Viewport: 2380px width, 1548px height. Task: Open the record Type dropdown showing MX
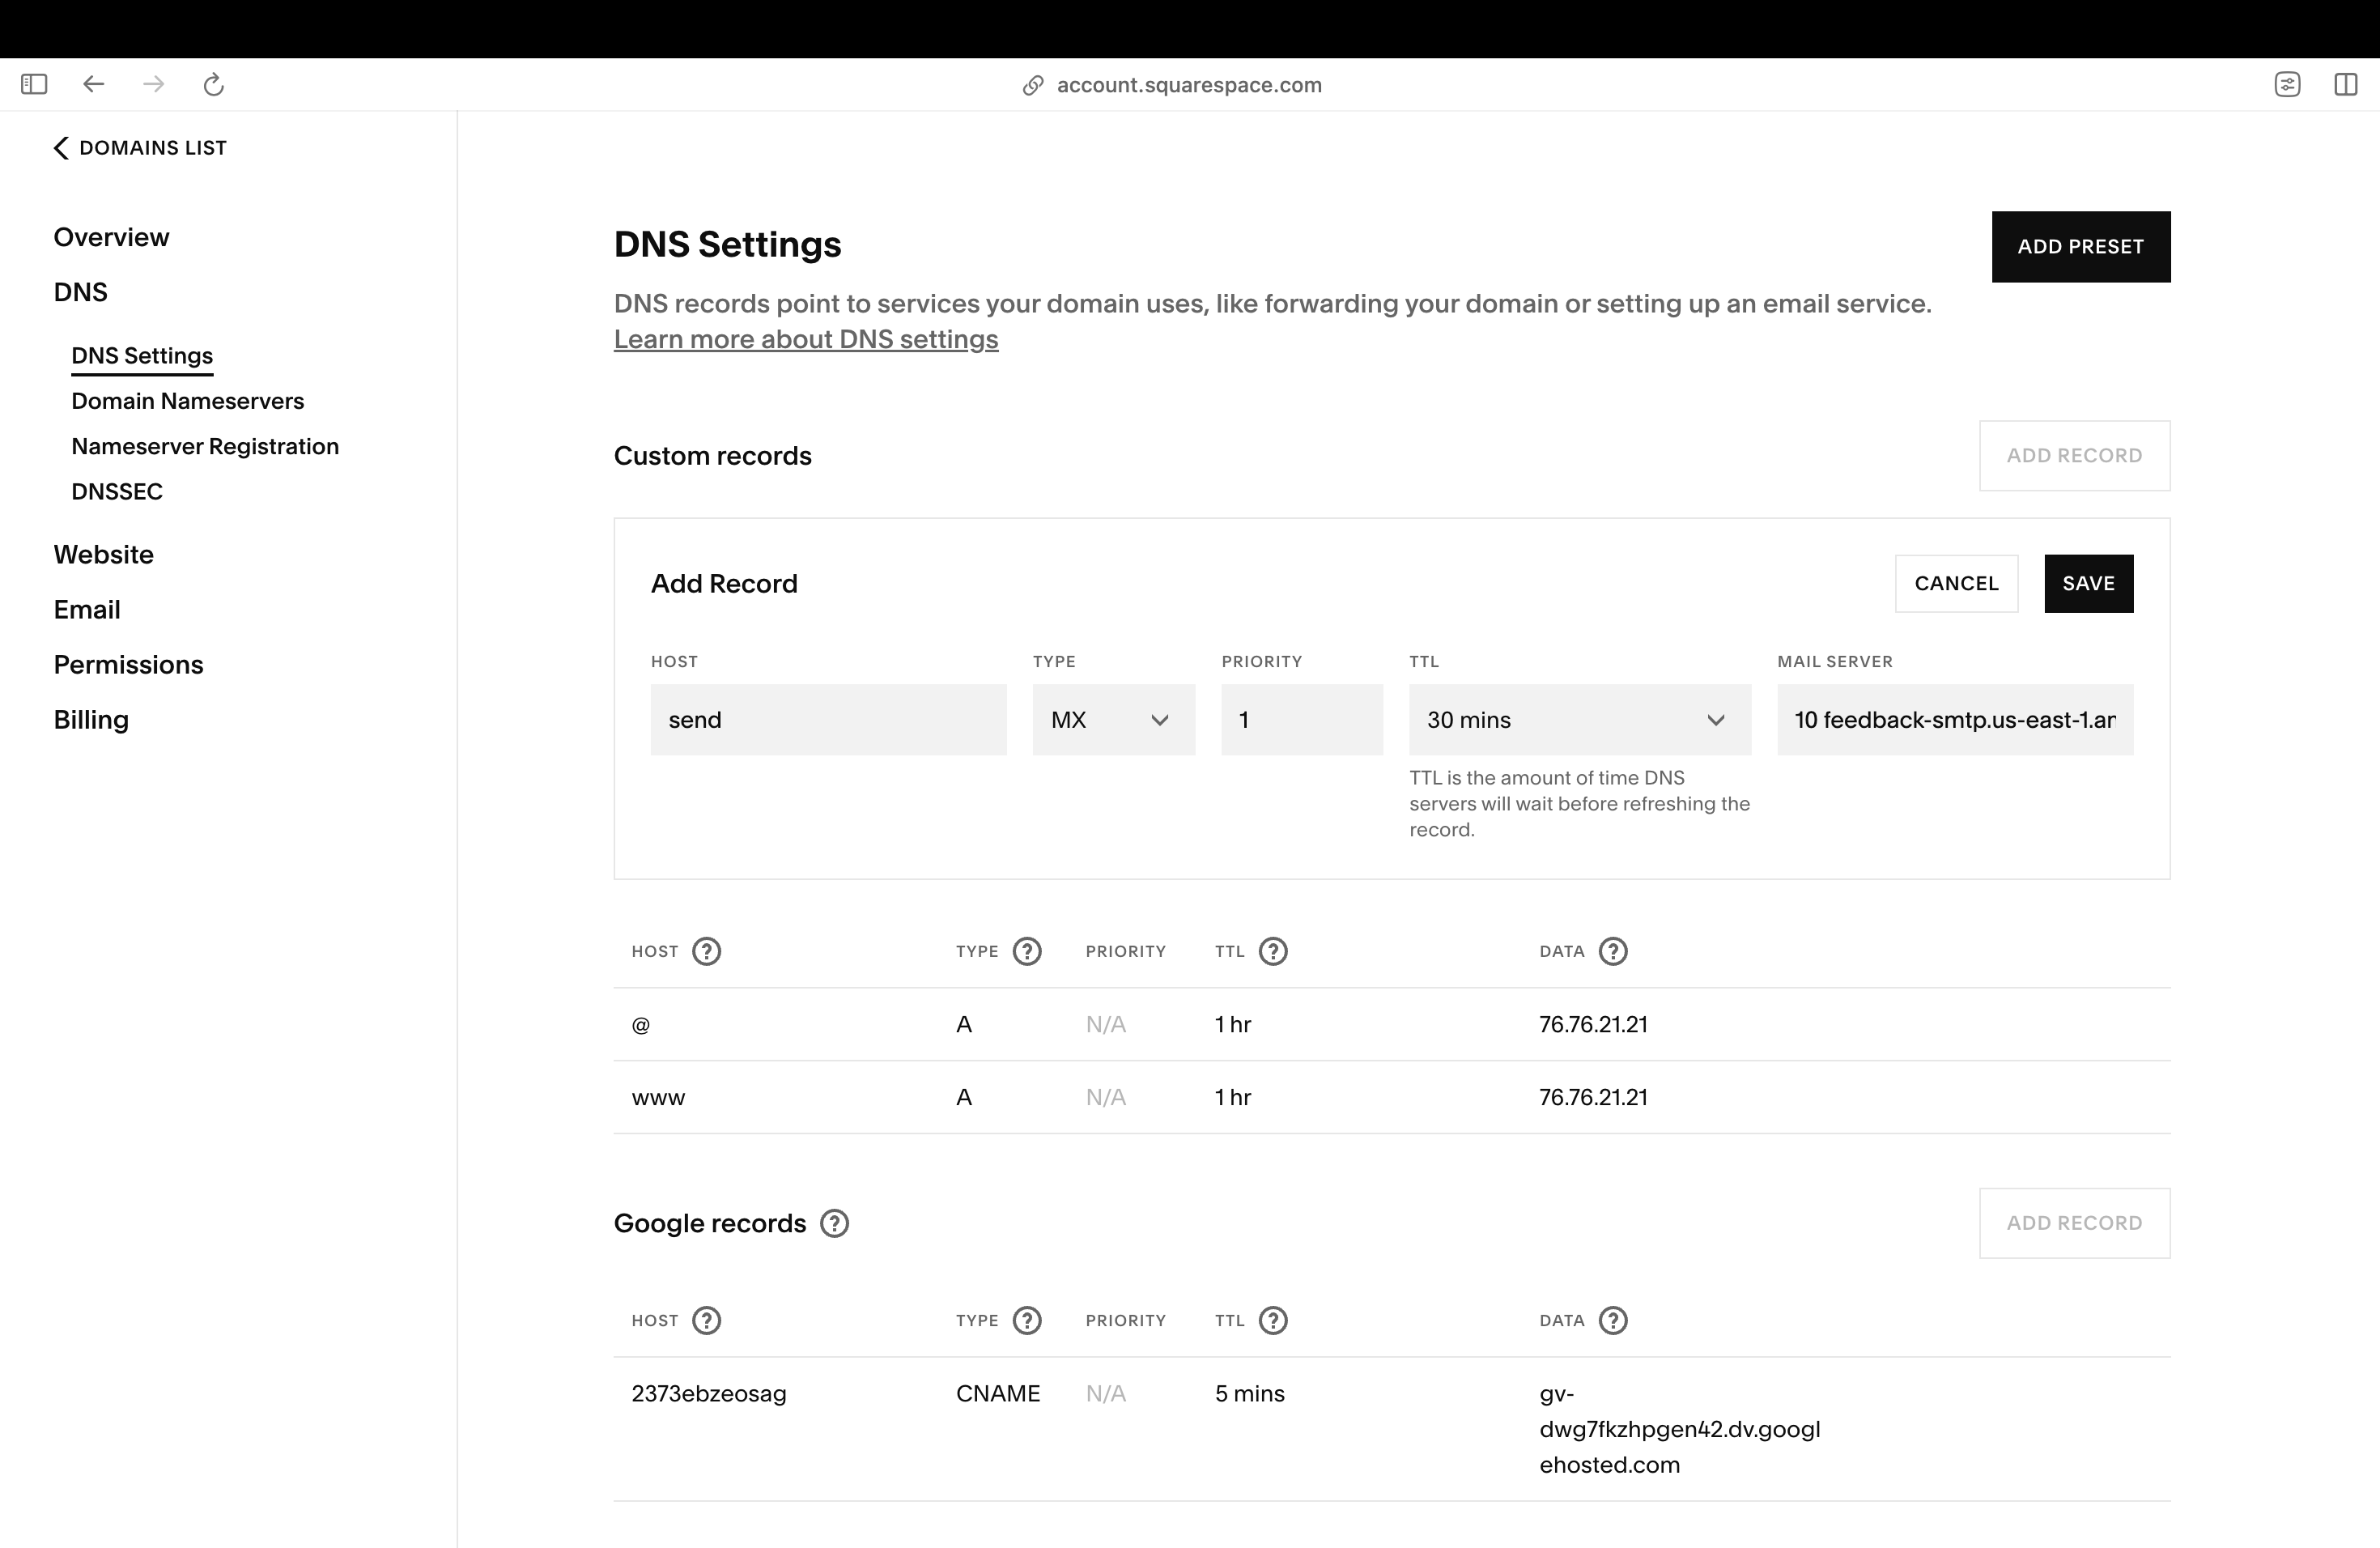pos(1113,719)
